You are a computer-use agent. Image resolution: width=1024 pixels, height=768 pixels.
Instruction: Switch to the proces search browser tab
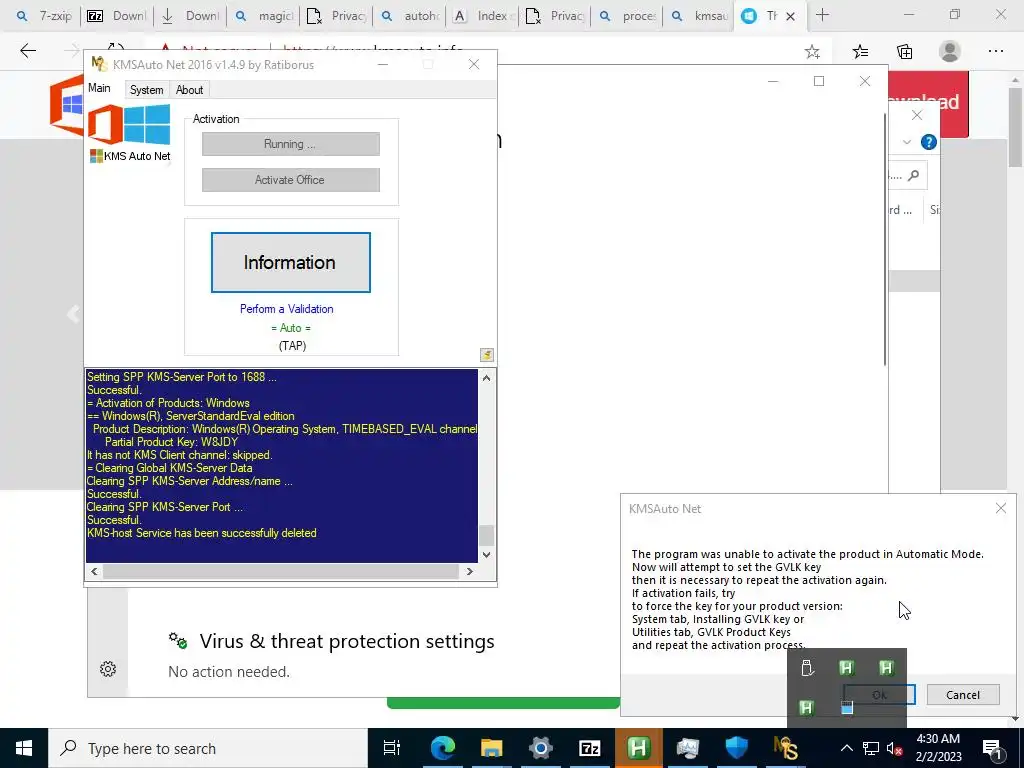(628, 16)
